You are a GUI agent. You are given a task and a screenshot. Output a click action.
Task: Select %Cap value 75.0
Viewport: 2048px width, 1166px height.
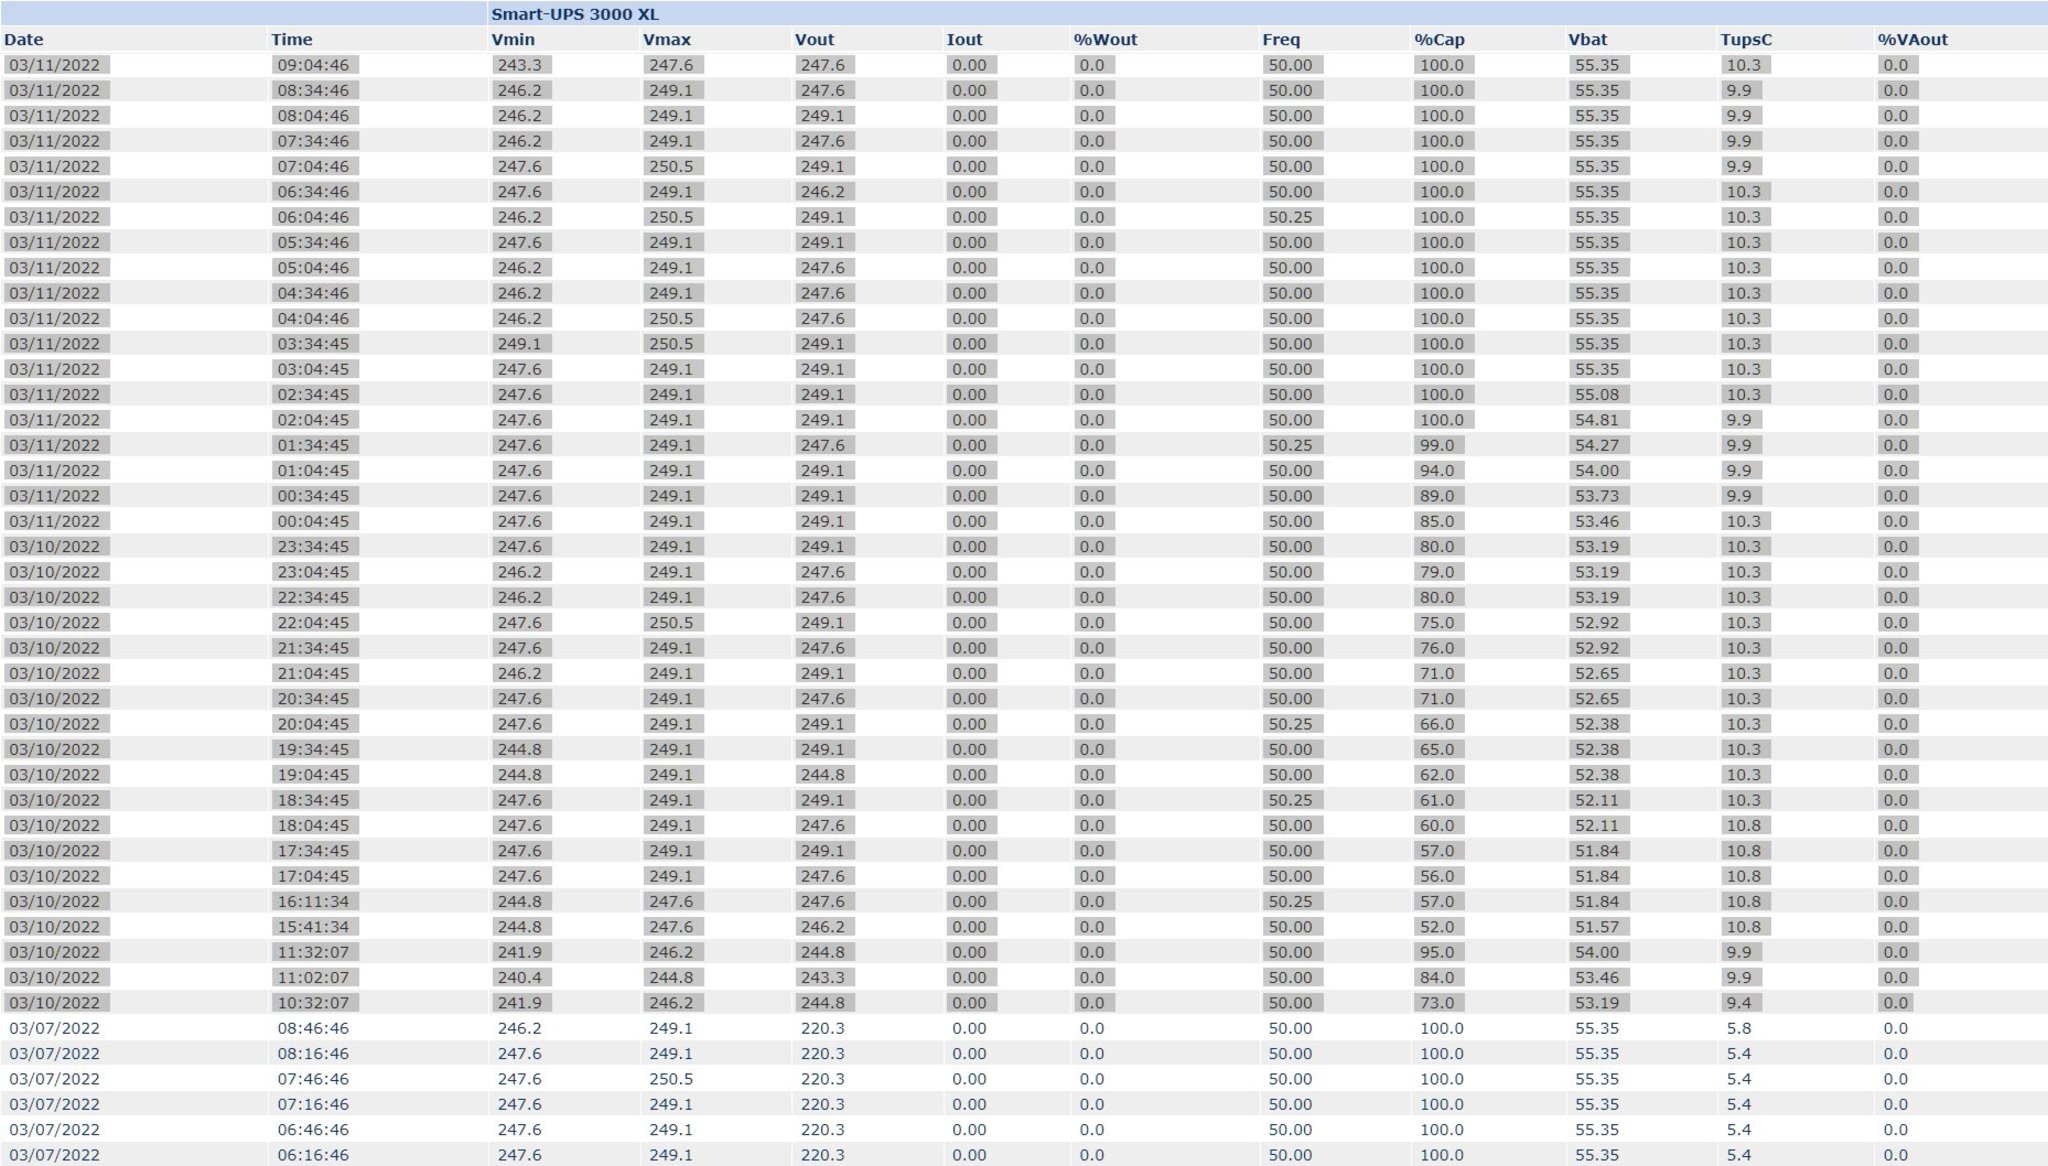1437,623
